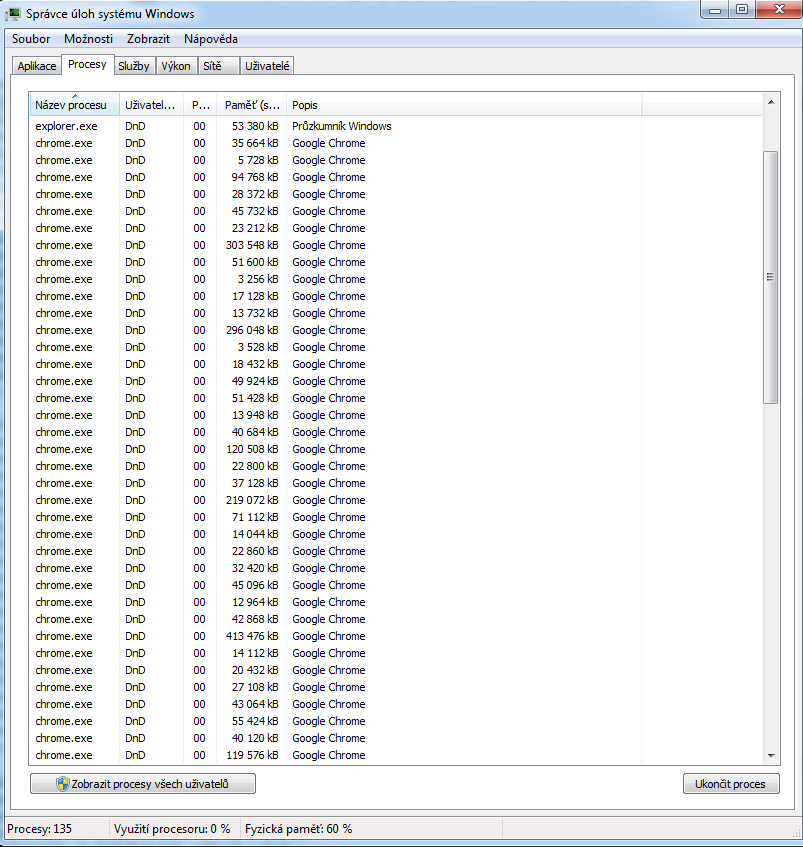The image size is (803, 847).
Task: Select chrome.exe row using 94 768 kB
Action: [336, 177]
